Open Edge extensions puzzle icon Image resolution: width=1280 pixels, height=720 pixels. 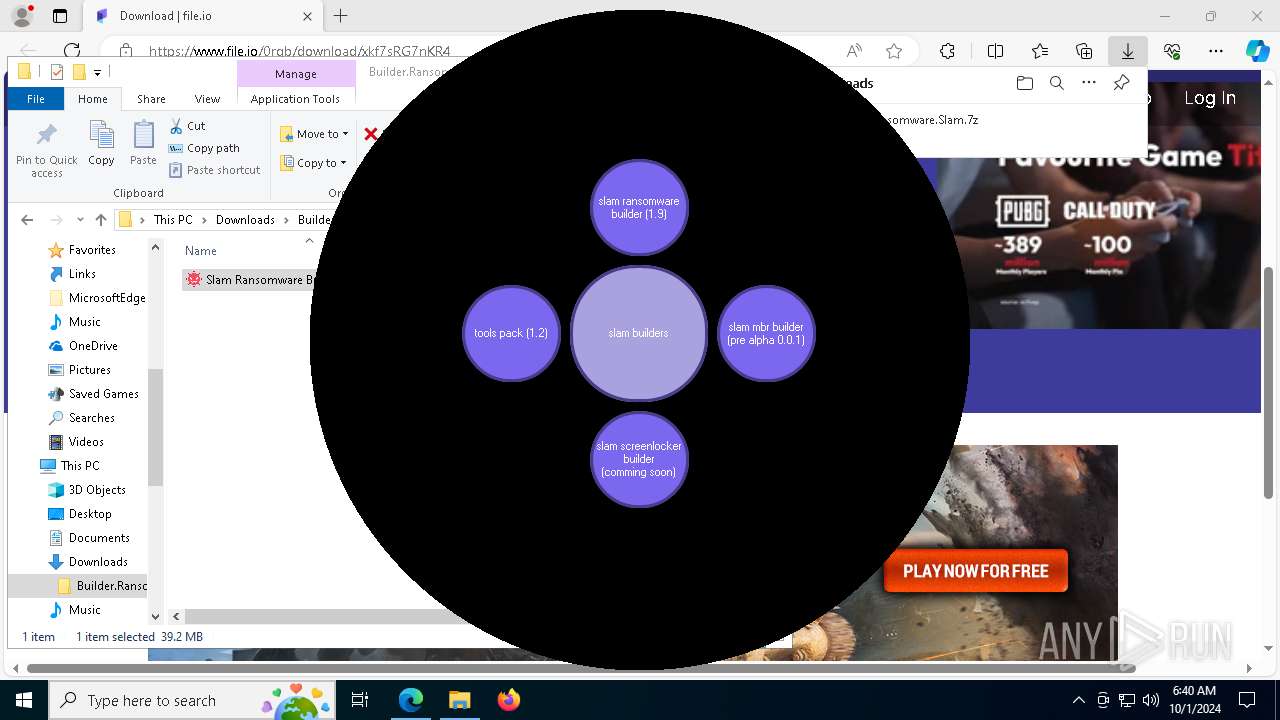point(947,51)
